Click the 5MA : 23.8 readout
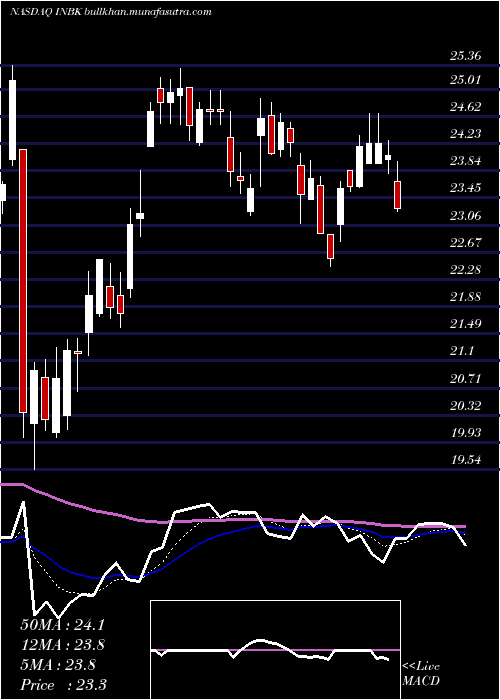 (x=58, y=665)
